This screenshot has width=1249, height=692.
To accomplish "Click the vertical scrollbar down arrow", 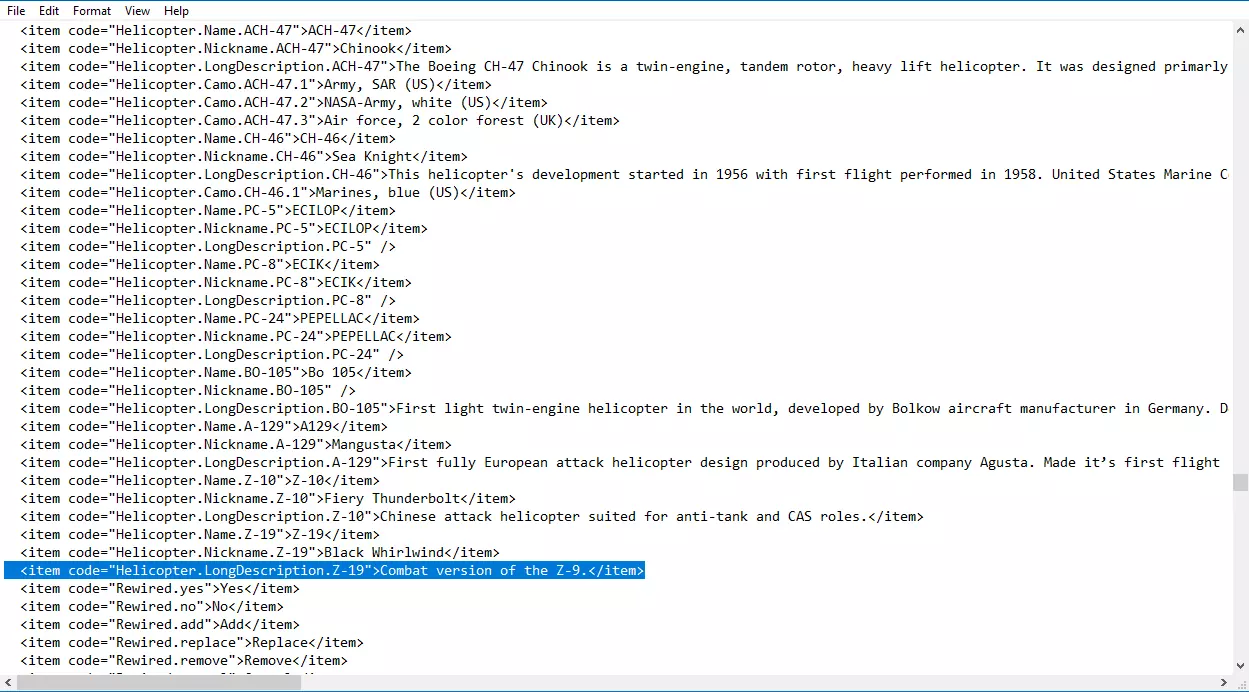I will tap(1240, 667).
